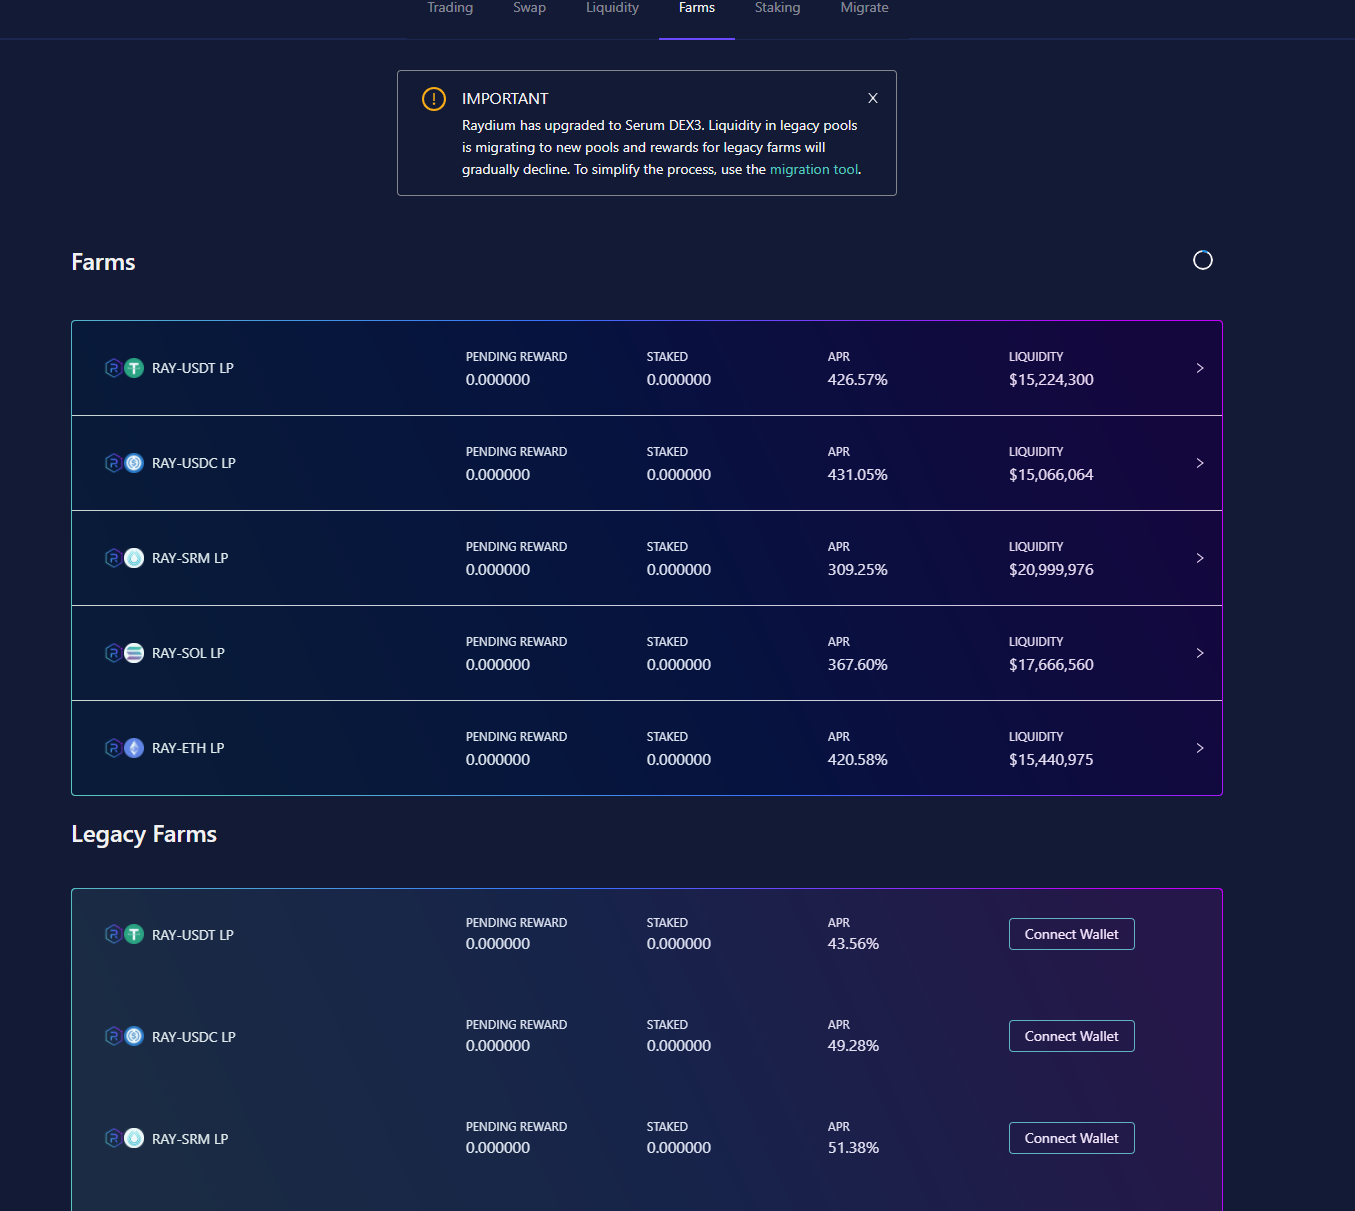Click the $15,440,975 liquidity value
The width and height of the screenshot is (1355, 1211).
[1051, 760]
